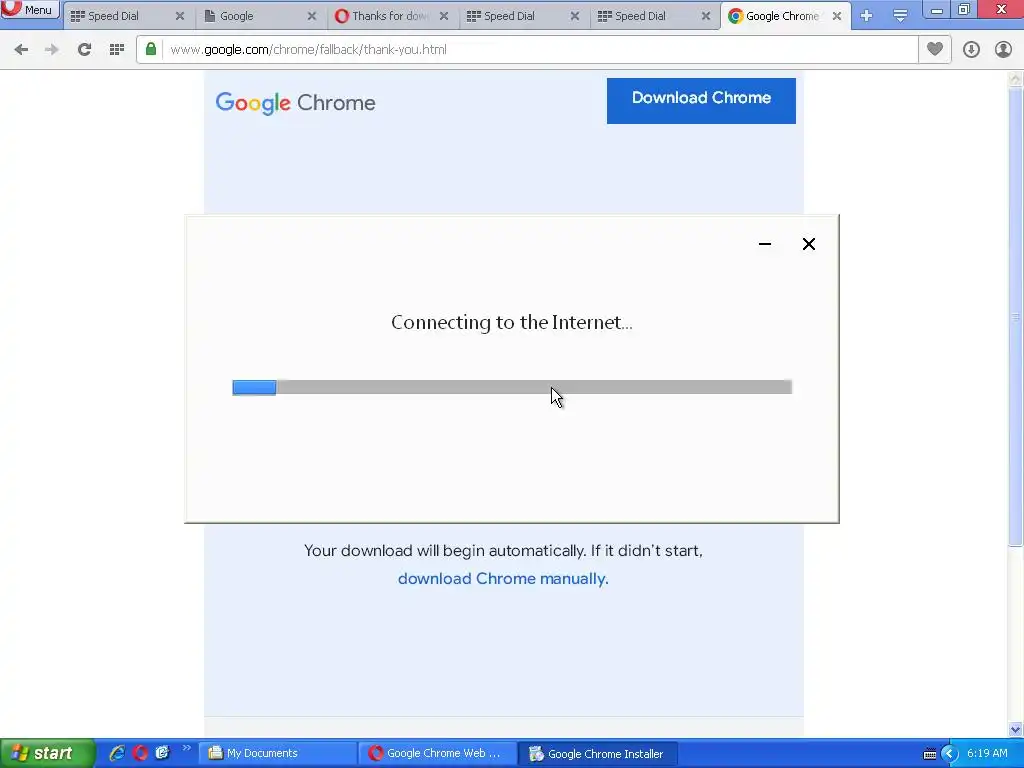
Task: Click the keyboard icon in system tray
Action: pos(930,754)
